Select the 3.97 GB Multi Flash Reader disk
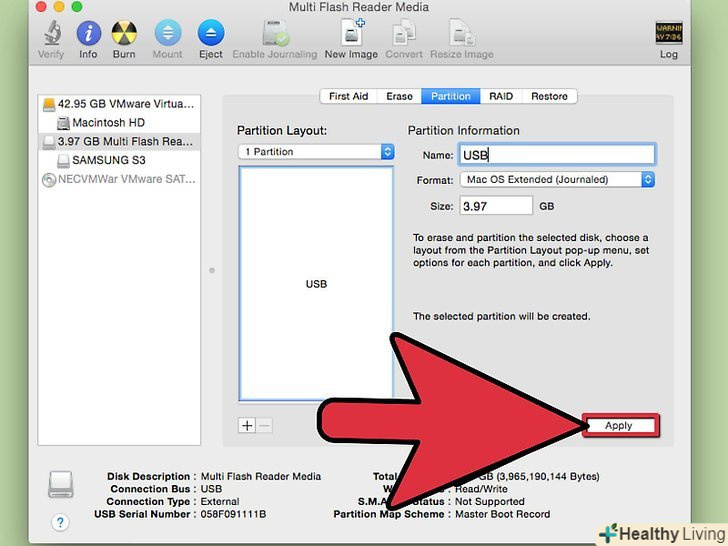 (119, 141)
